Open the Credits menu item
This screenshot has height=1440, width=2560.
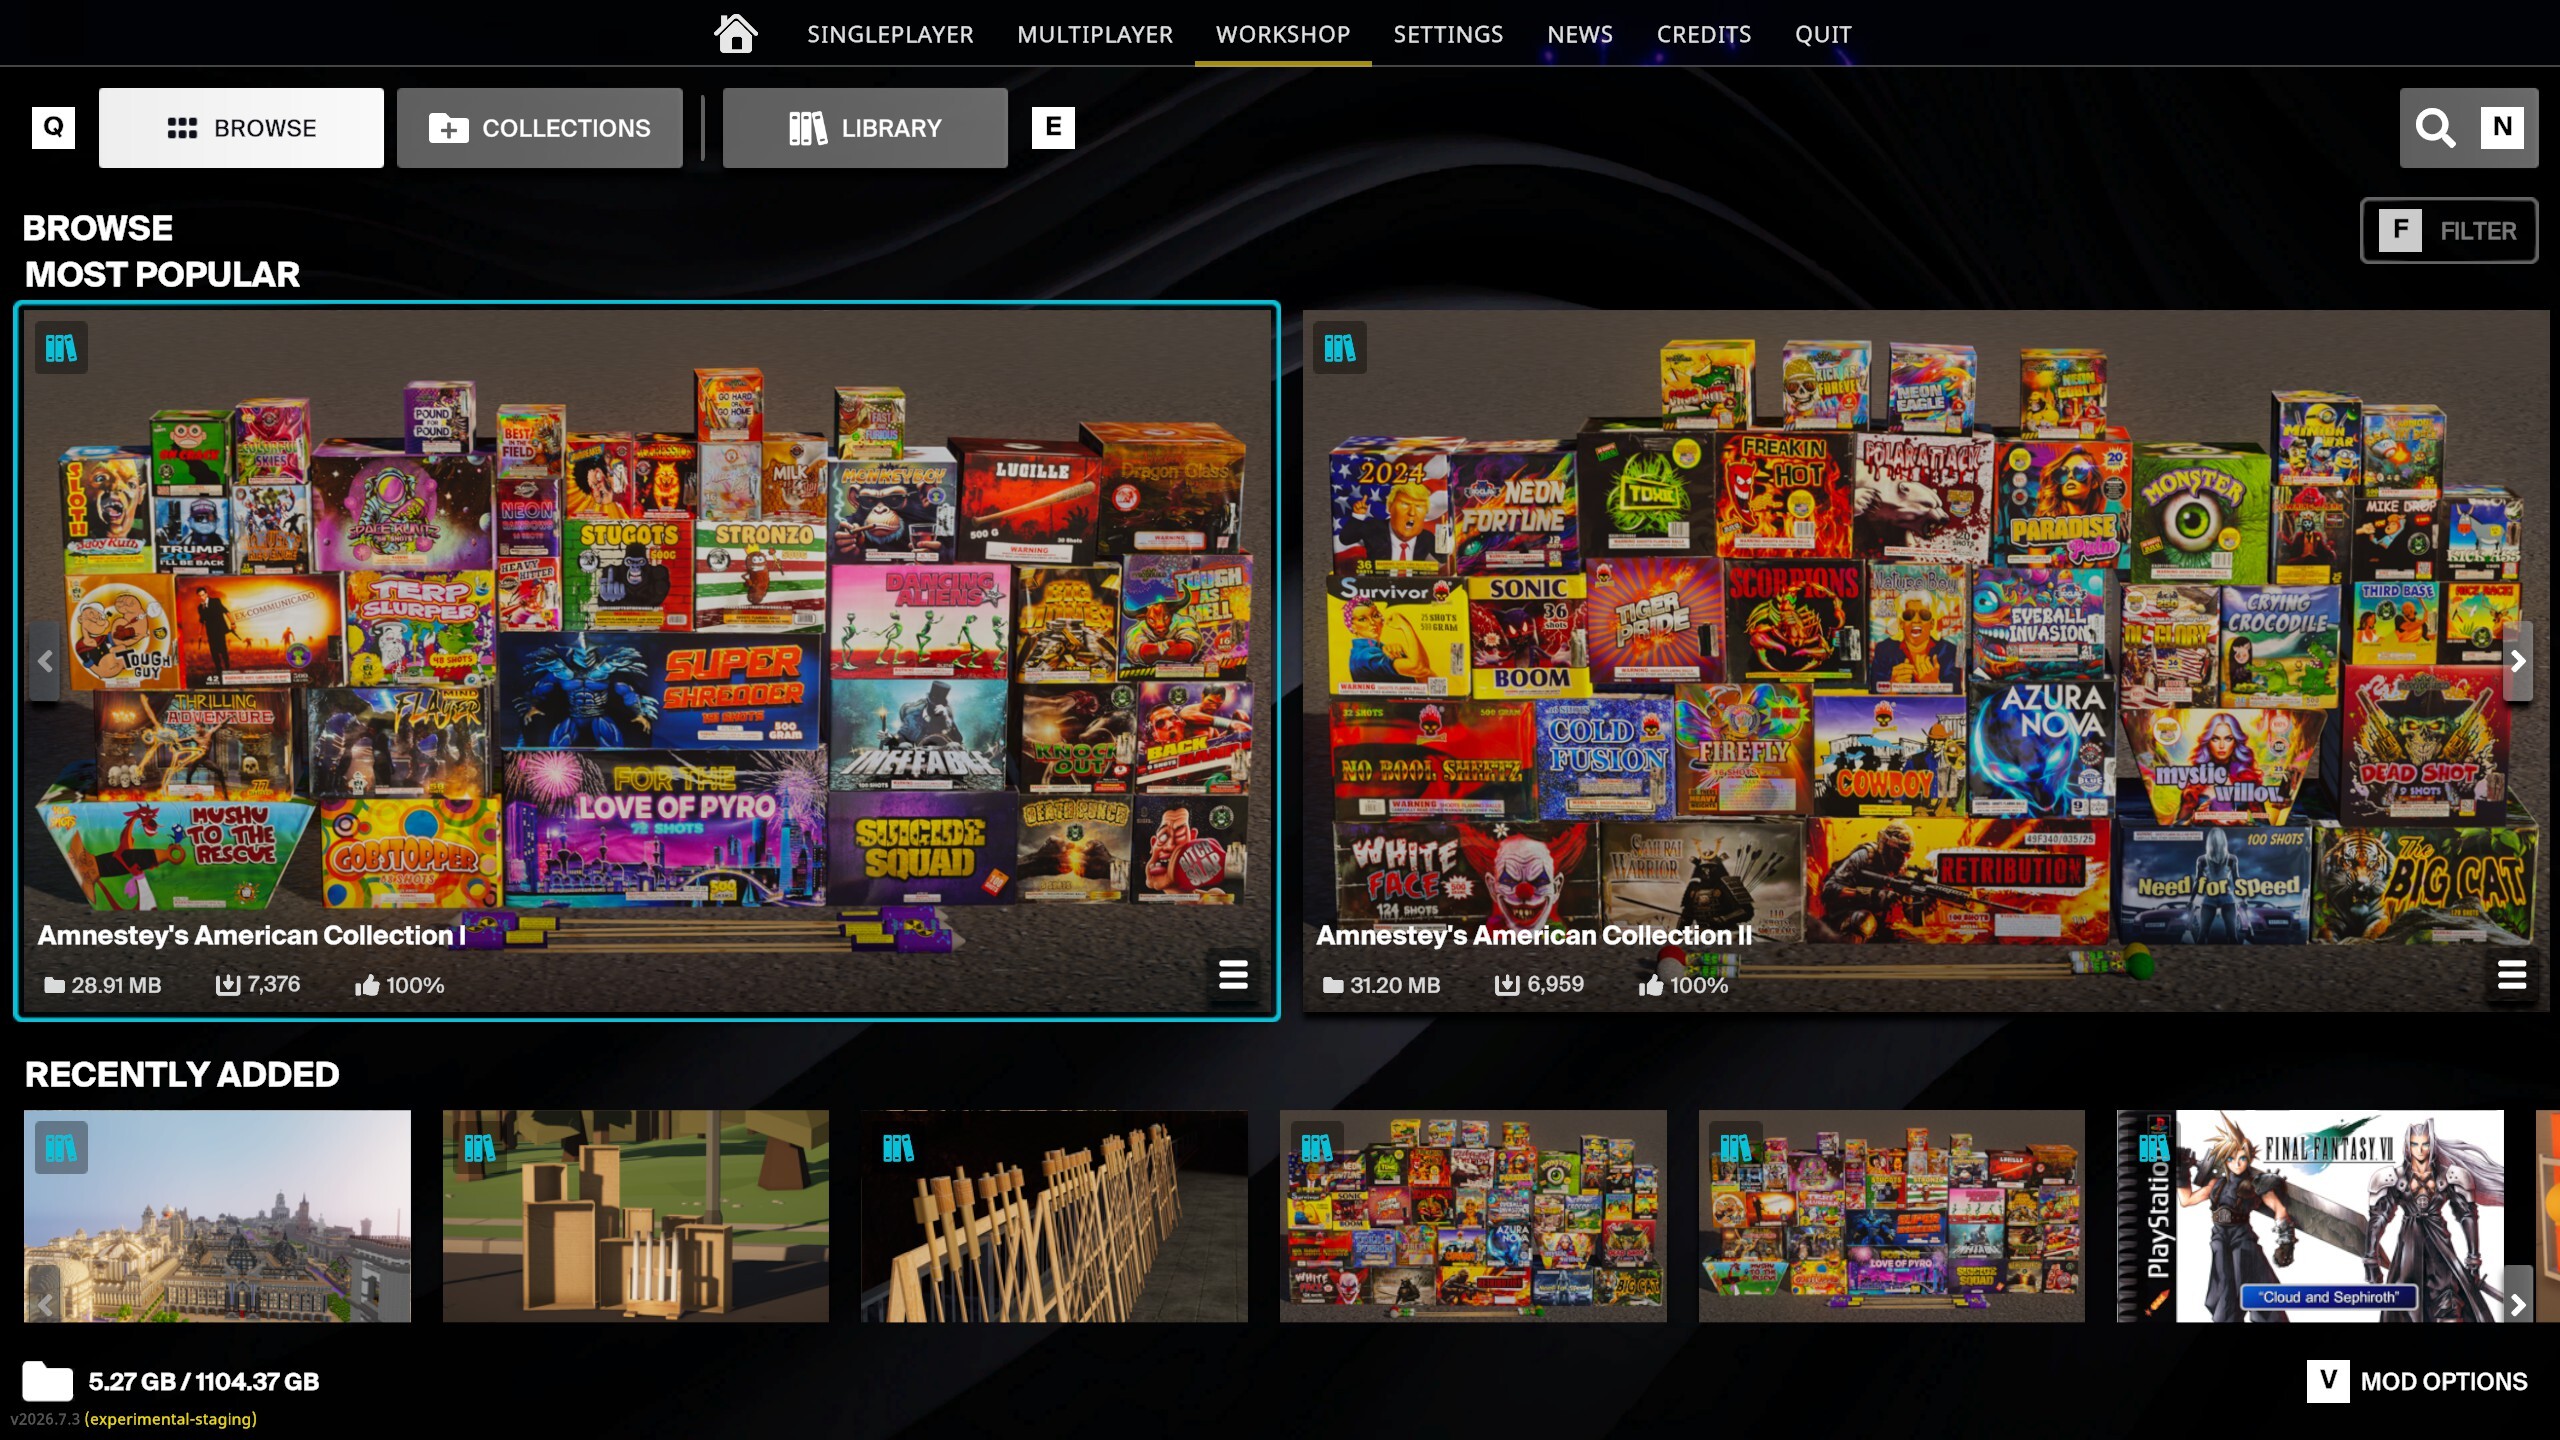[x=1704, y=34]
